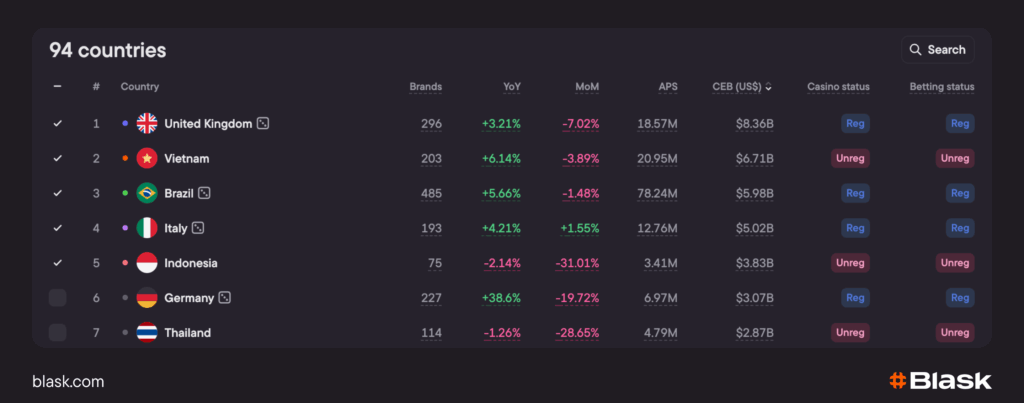Click the United Kingdom flag icon

(x=147, y=124)
